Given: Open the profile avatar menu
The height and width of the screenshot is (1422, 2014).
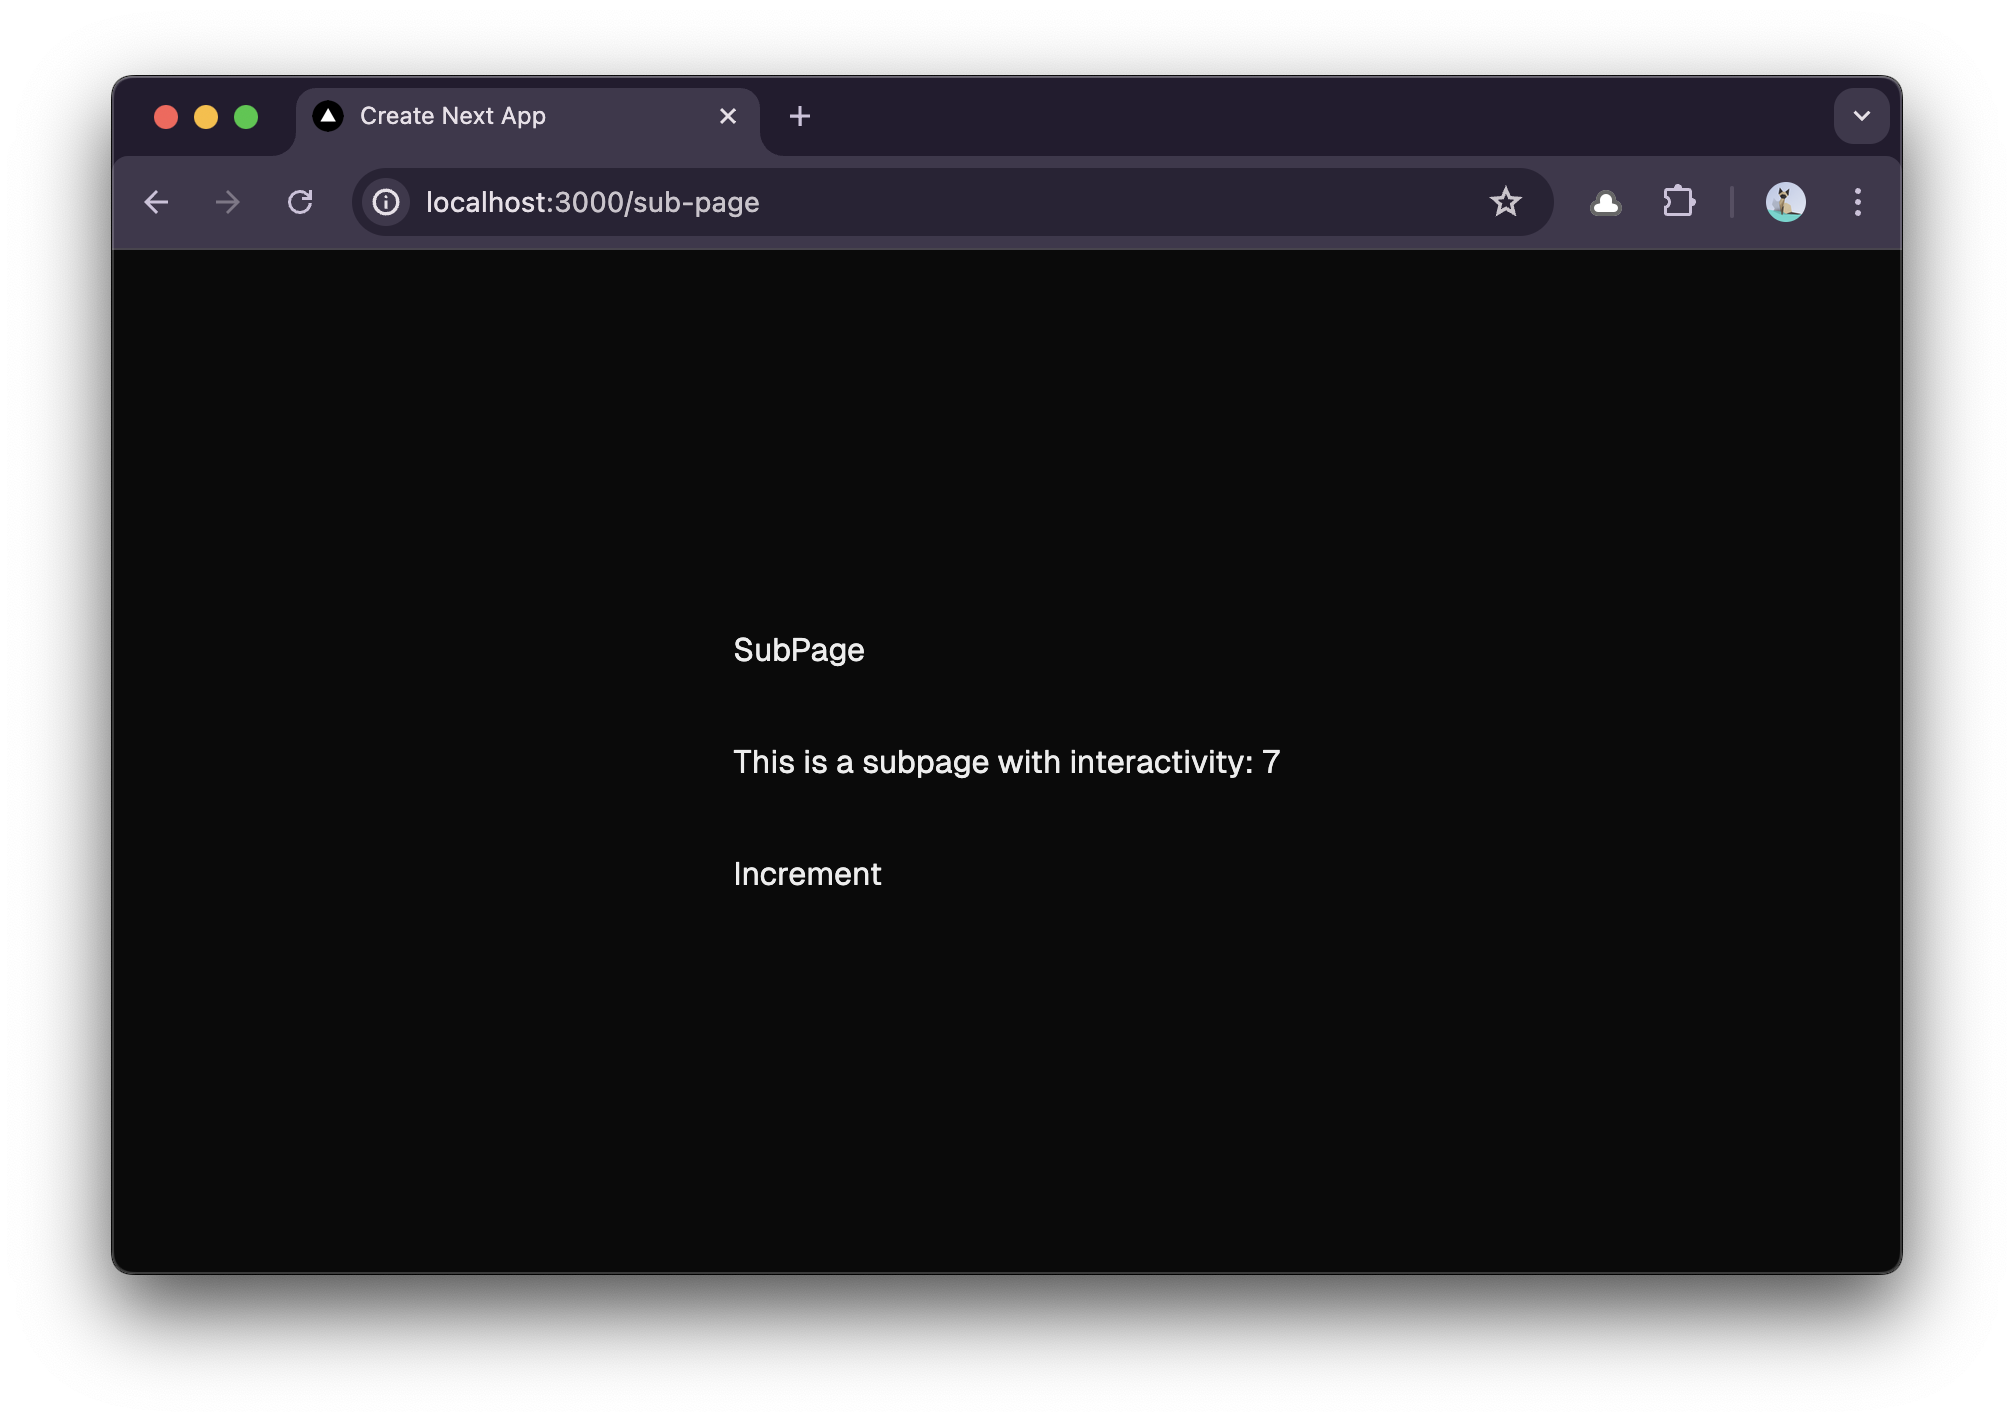Looking at the screenshot, I should click(1785, 202).
